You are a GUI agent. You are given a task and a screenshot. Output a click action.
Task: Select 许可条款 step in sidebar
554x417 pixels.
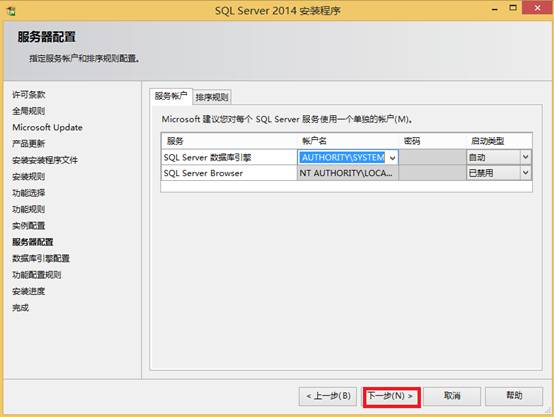29,95
